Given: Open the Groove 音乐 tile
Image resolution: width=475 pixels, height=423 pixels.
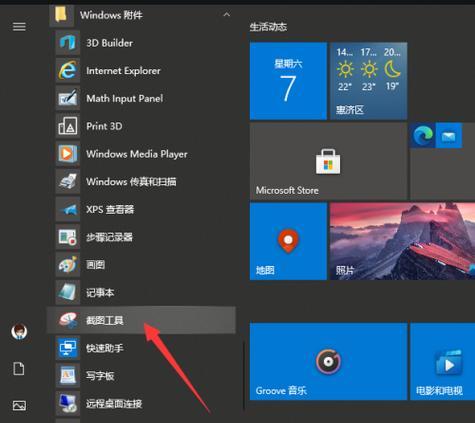Looking at the screenshot, I should pyautogui.click(x=328, y=361).
